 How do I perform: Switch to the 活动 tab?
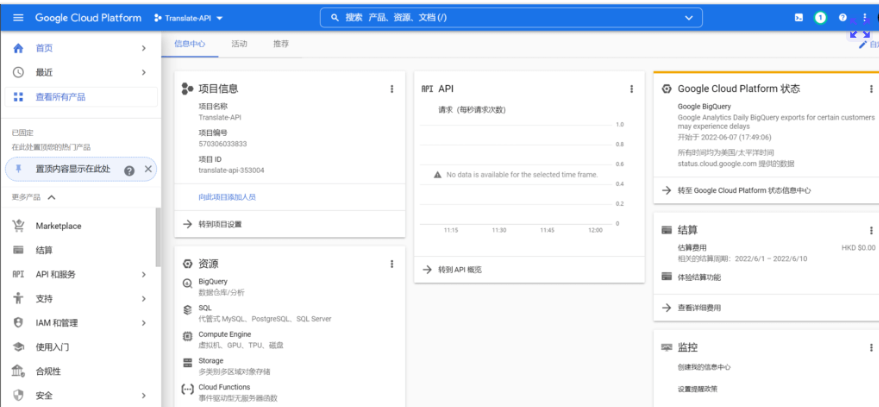239,44
